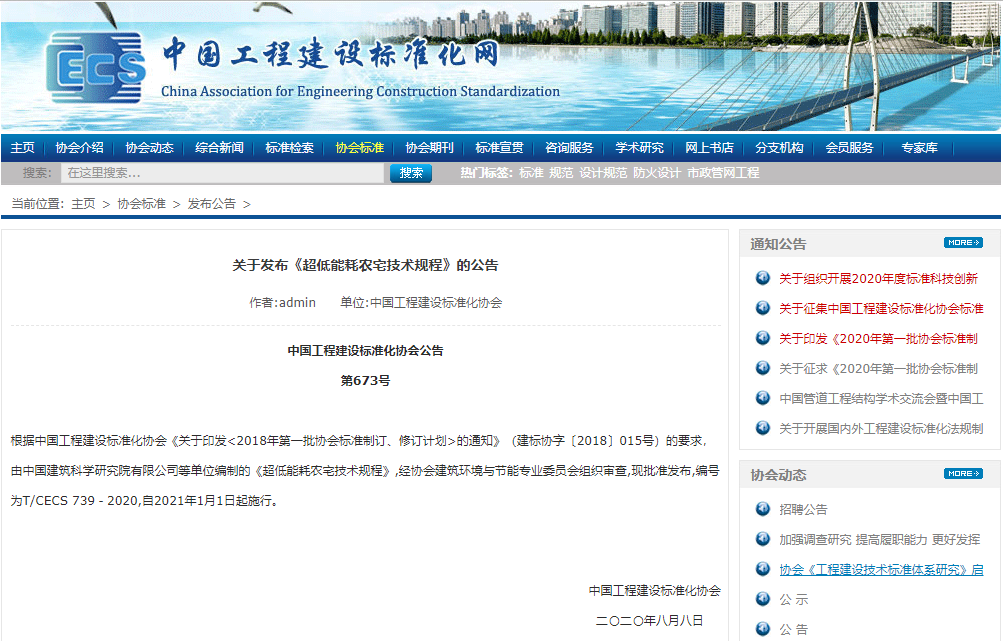The width and height of the screenshot is (1003, 641).
Task: Click heading 中国工程建设标准化协会公告
Action: [365, 350]
